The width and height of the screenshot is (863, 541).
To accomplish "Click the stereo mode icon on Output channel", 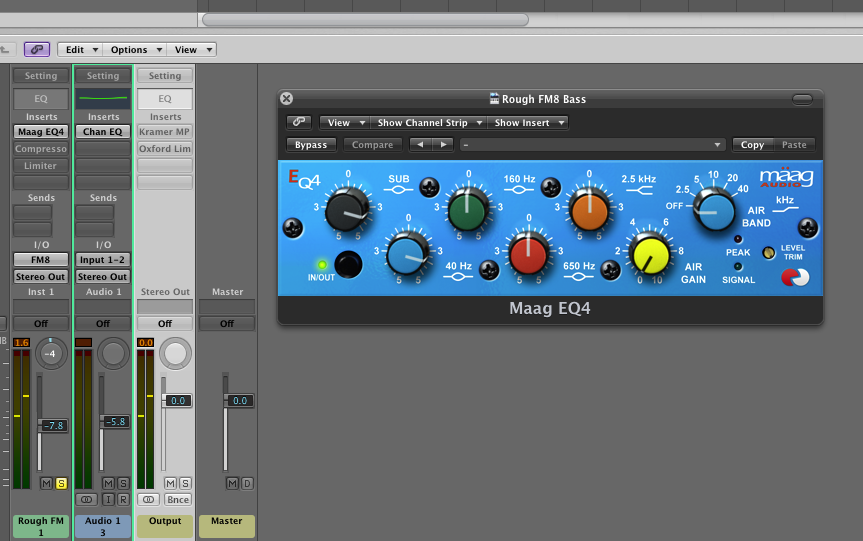I will [x=149, y=500].
